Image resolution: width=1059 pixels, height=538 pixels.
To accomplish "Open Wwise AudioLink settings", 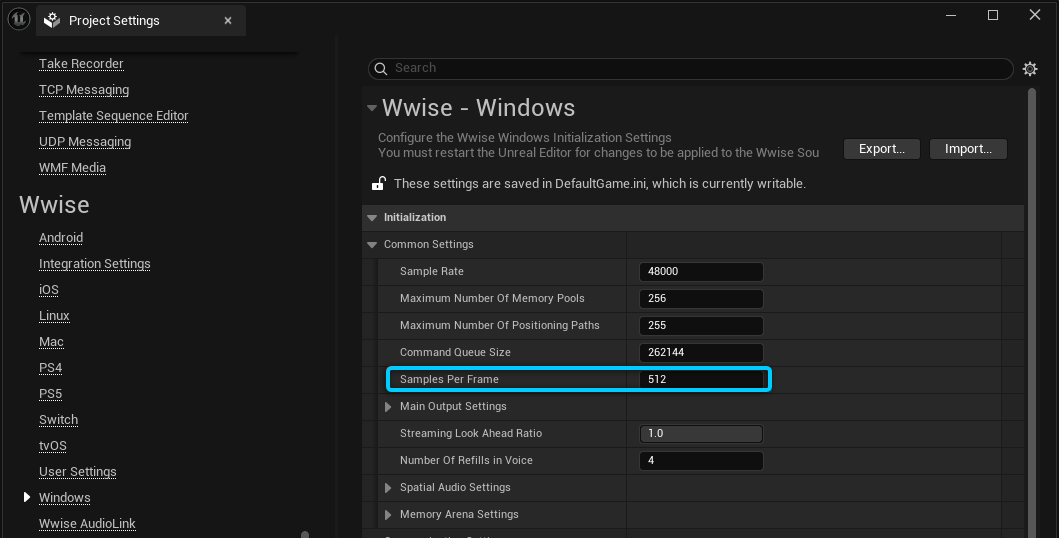I will [x=87, y=524].
